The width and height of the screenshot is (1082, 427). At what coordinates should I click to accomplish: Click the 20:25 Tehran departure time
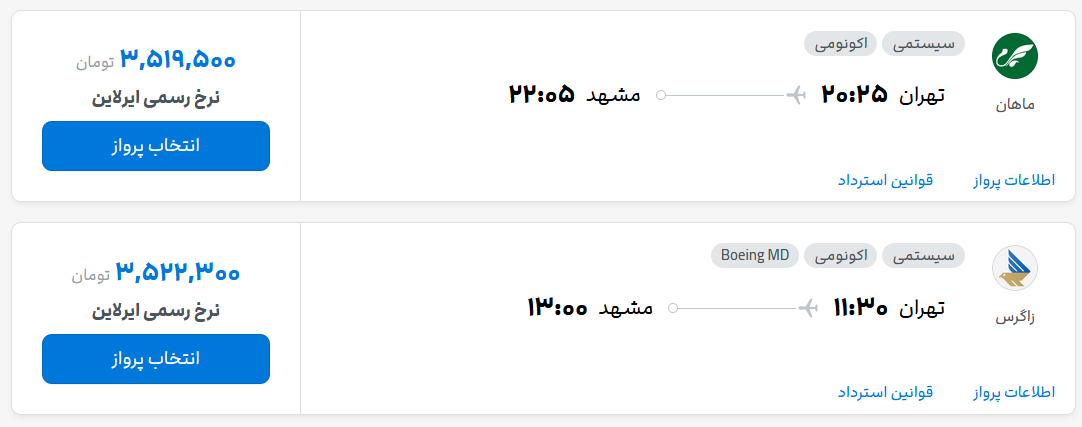tap(855, 95)
